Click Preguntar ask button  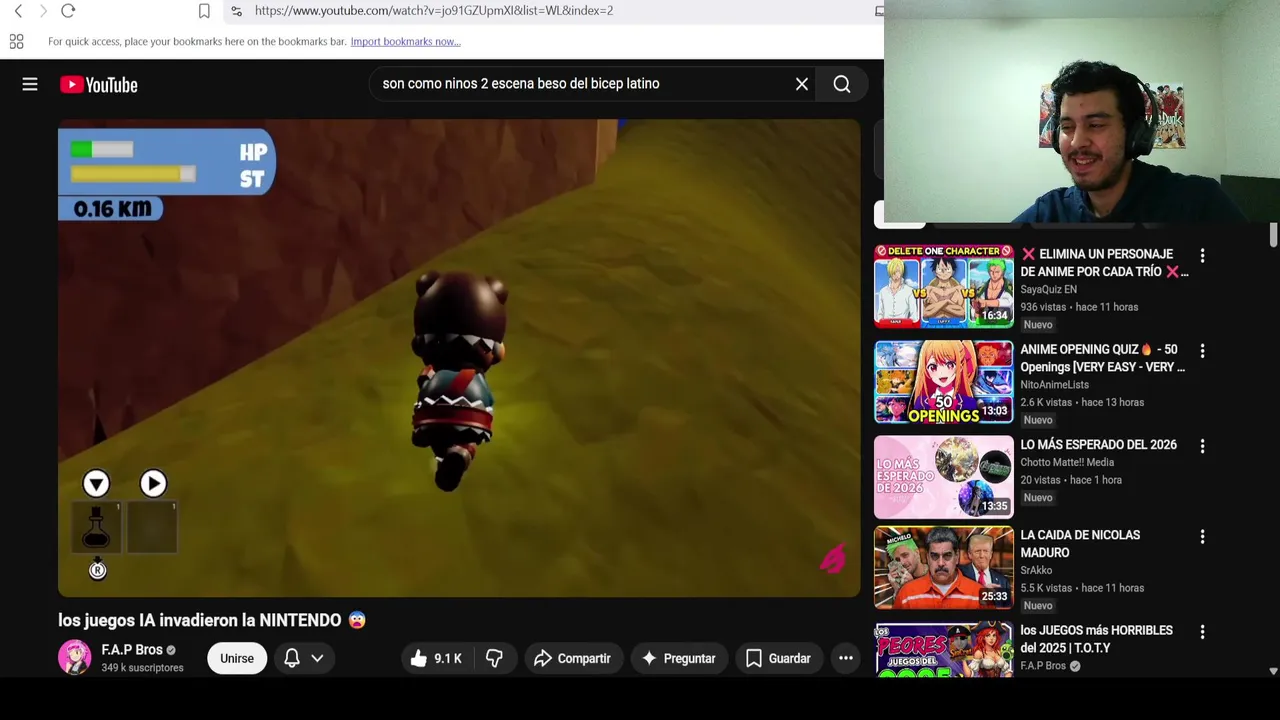tap(679, 658)
